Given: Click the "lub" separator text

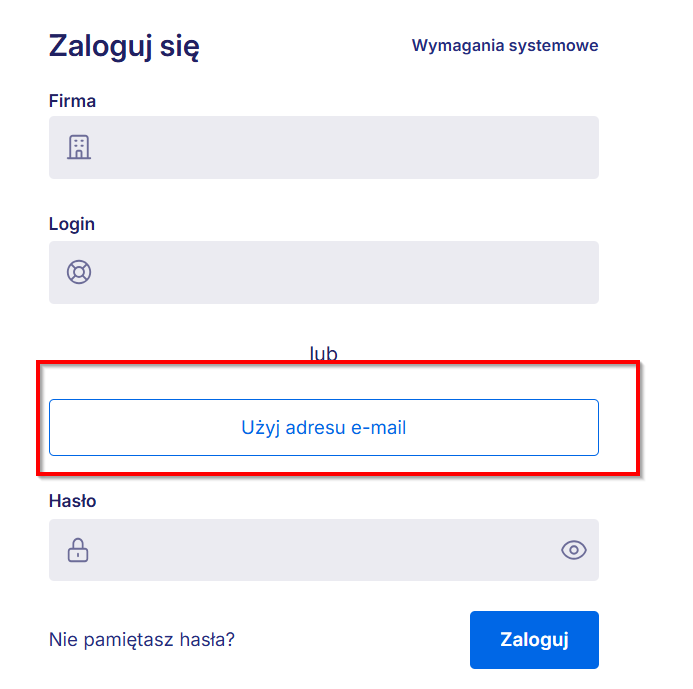Looking at the screenshot, I should (324, 353).
